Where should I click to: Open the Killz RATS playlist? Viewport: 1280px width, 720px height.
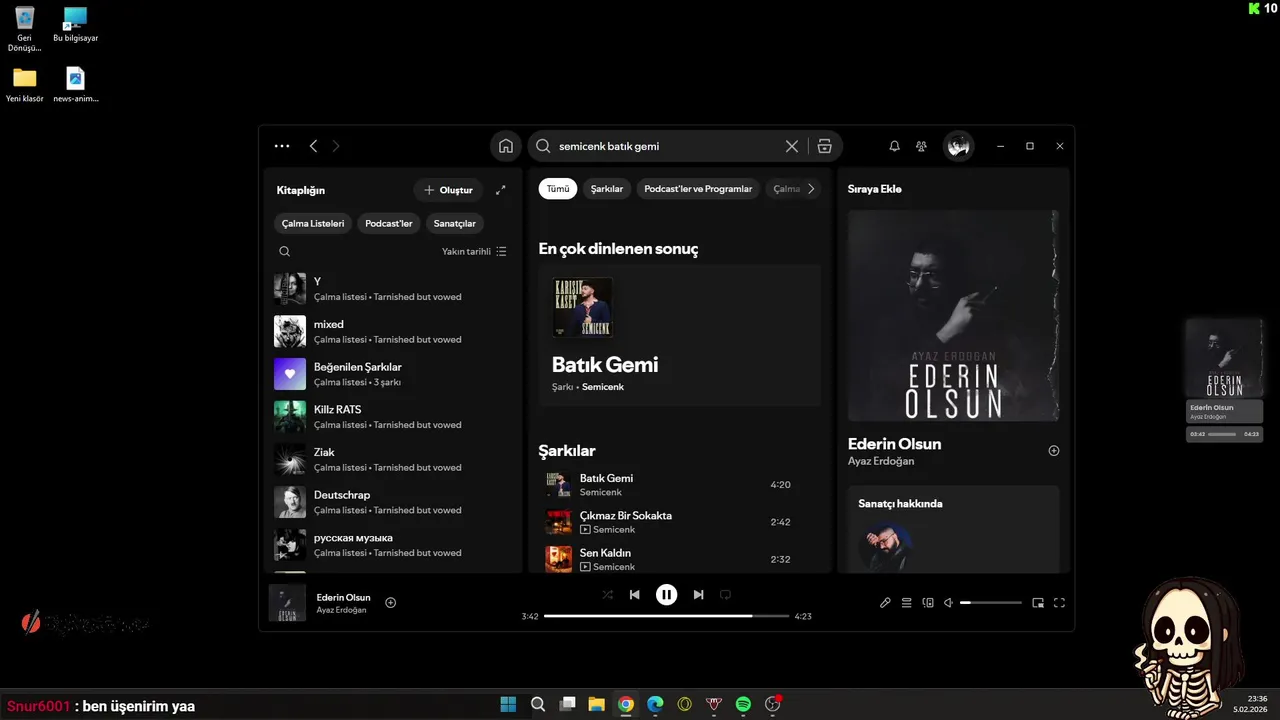(395, 417)
